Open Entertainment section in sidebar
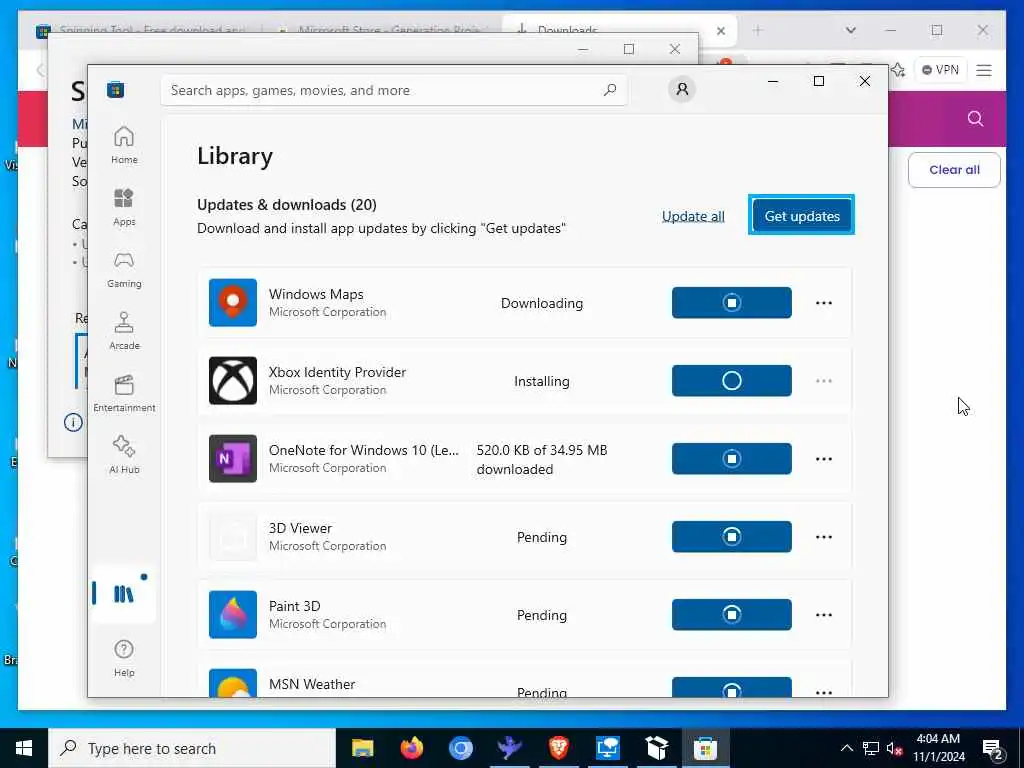 [x=124, y=393]
